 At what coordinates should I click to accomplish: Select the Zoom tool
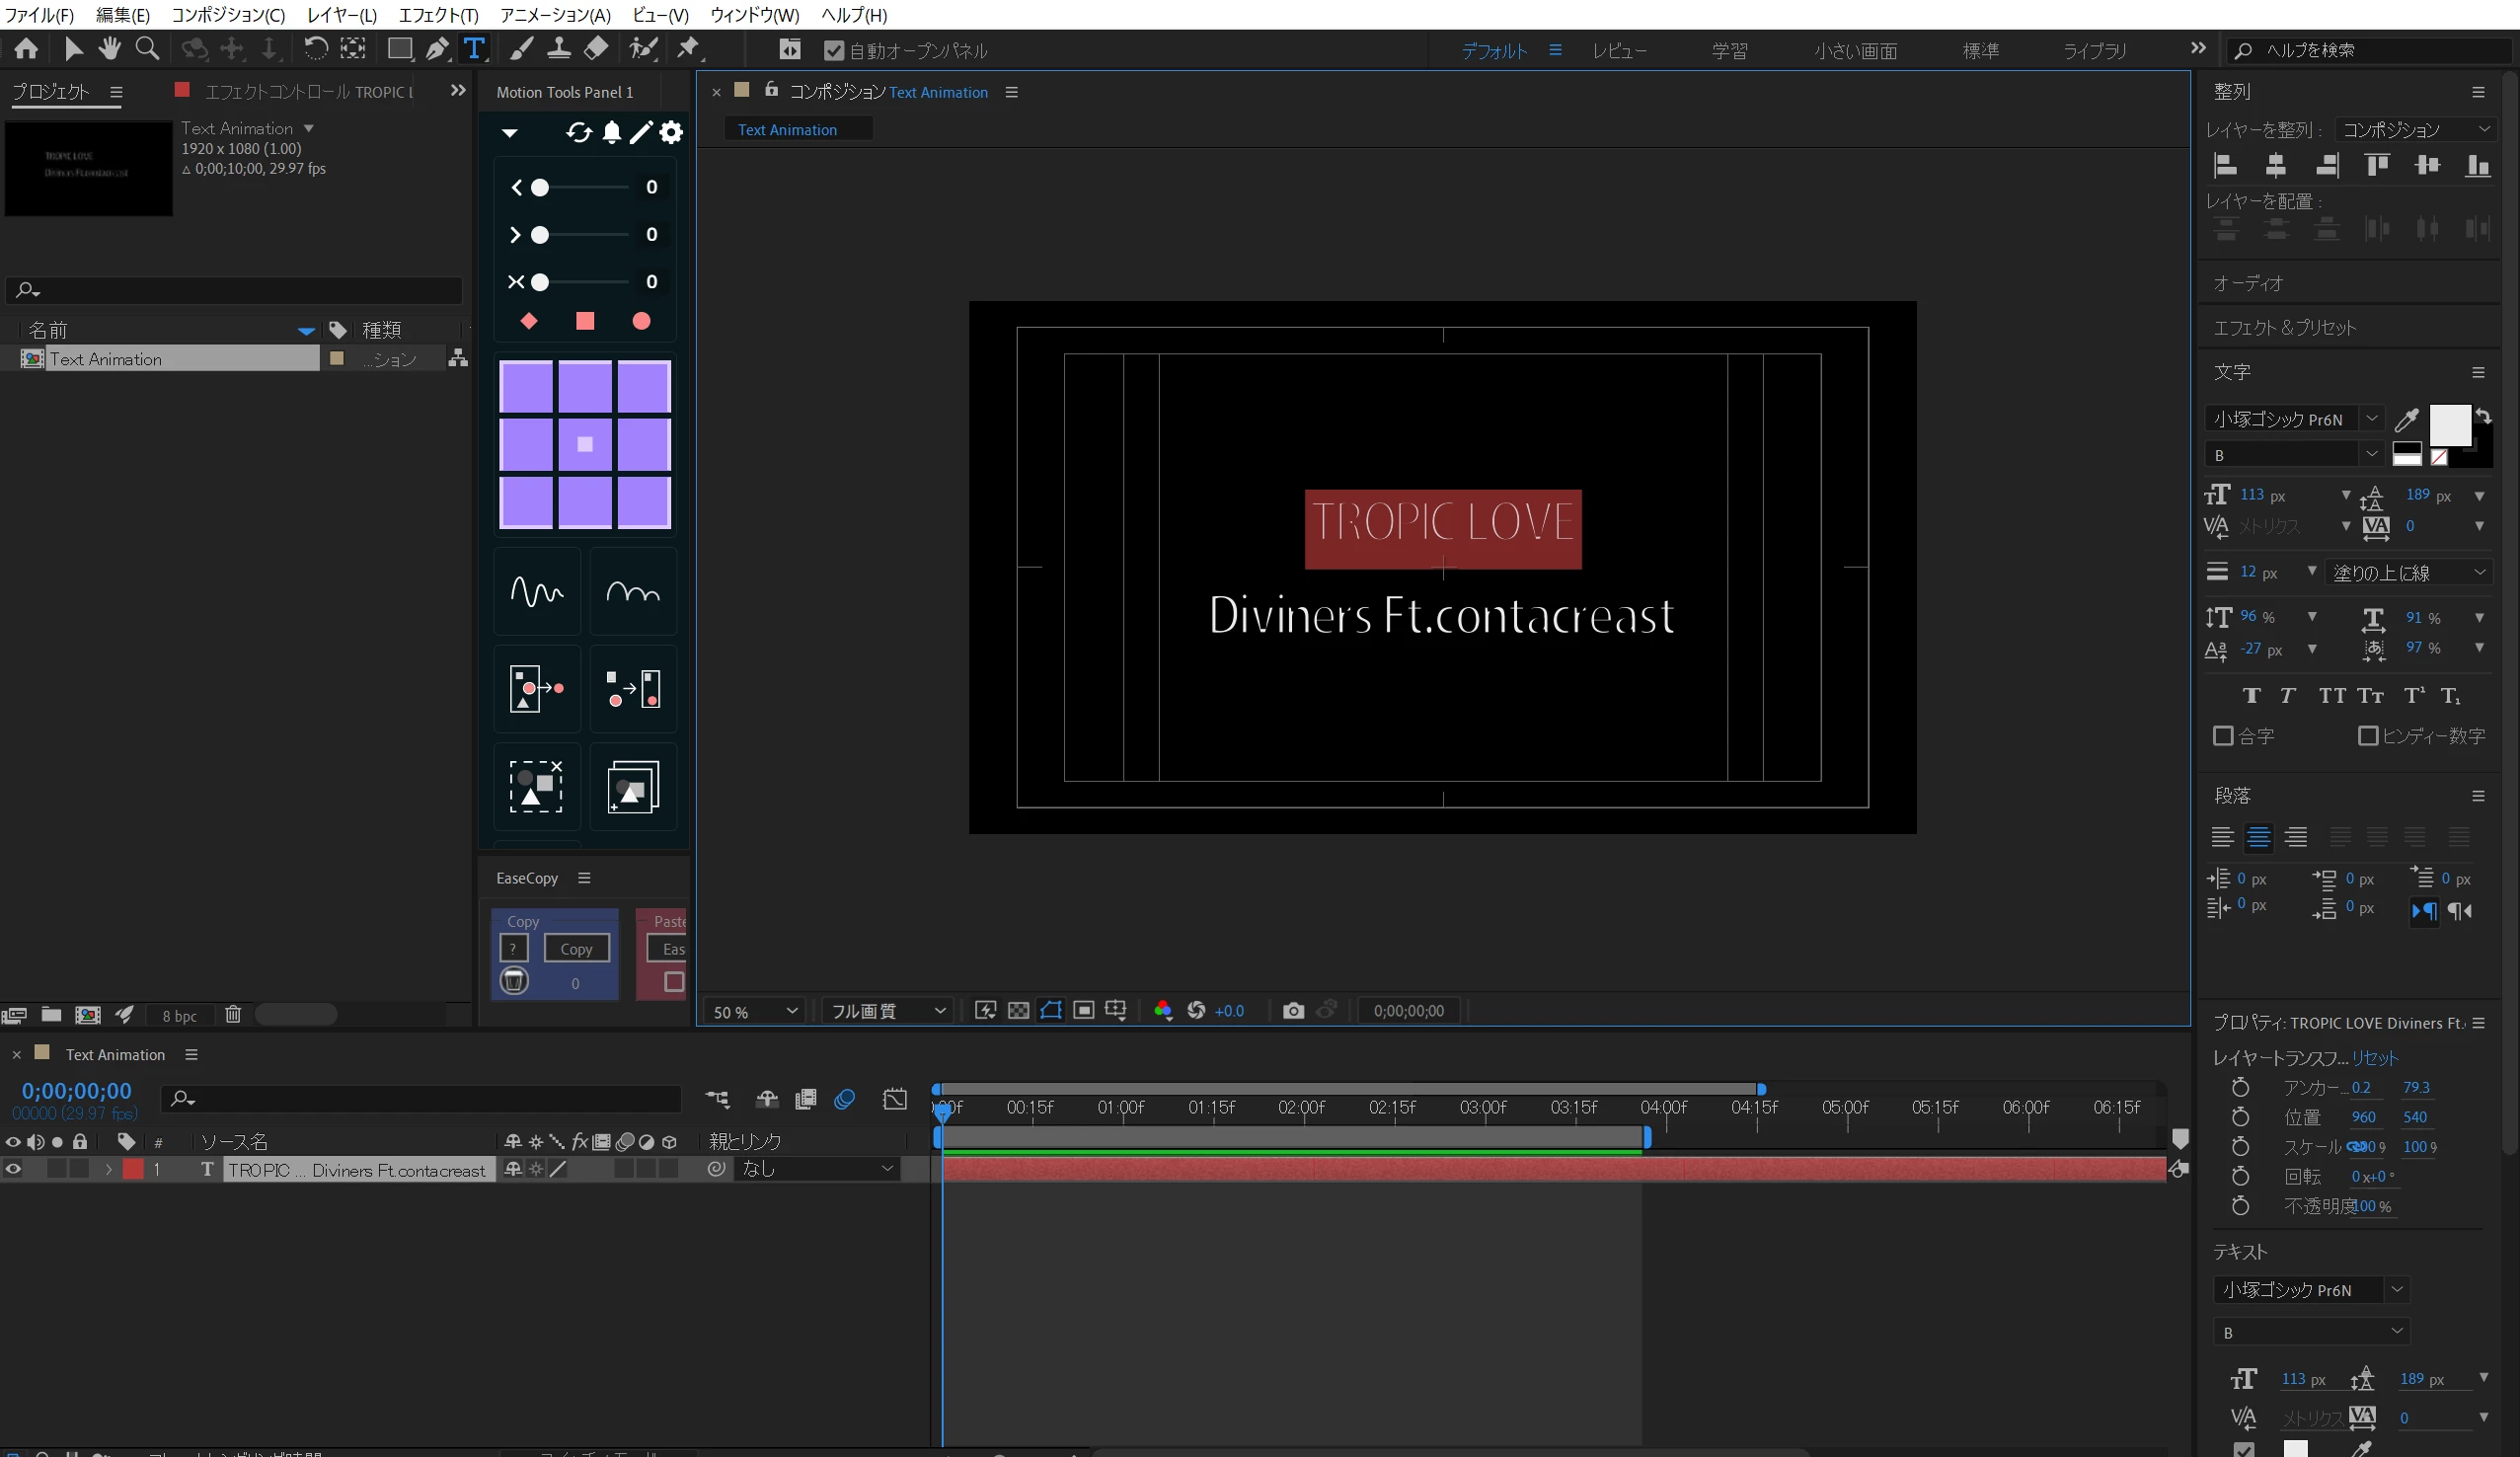147,49
